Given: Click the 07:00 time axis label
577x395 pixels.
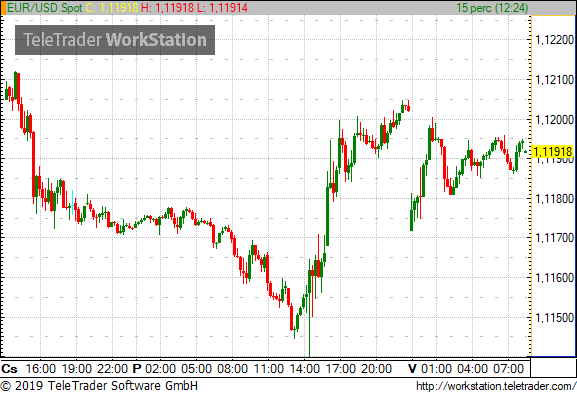Looking at the screenshot, I should click(x=509, y=368).
